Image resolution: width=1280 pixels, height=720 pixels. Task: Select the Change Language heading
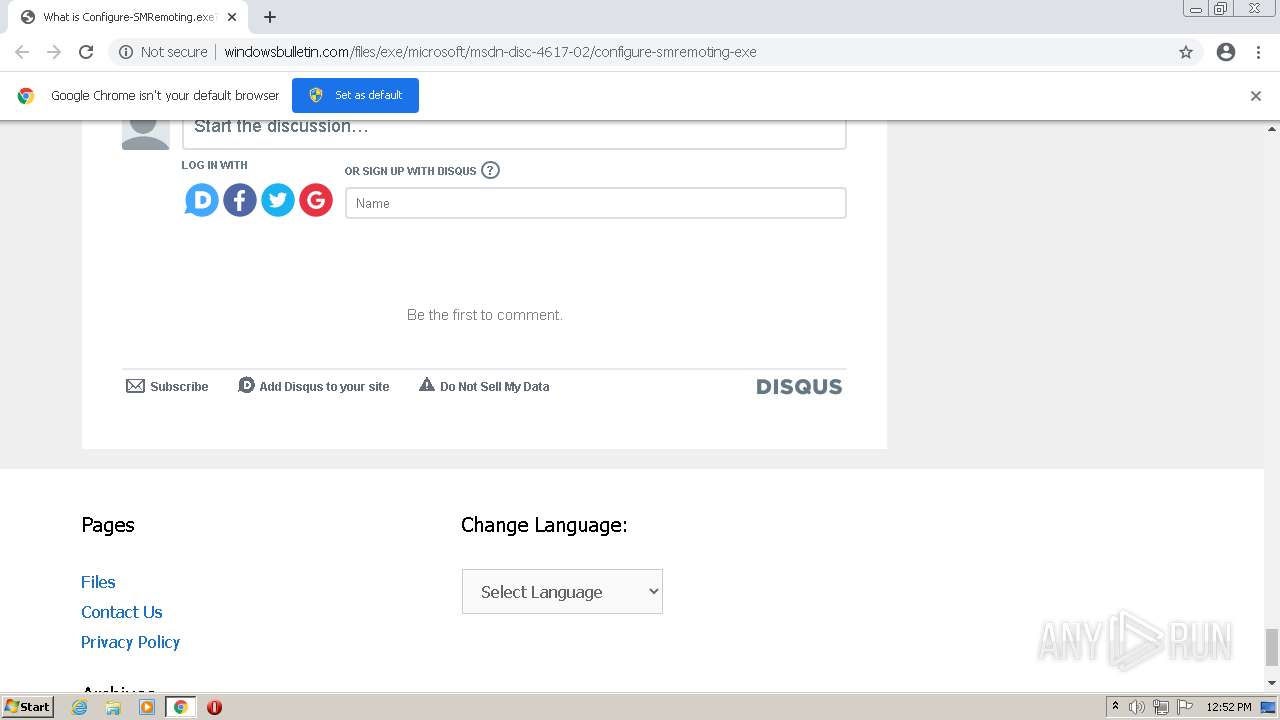tap(544, 525)
